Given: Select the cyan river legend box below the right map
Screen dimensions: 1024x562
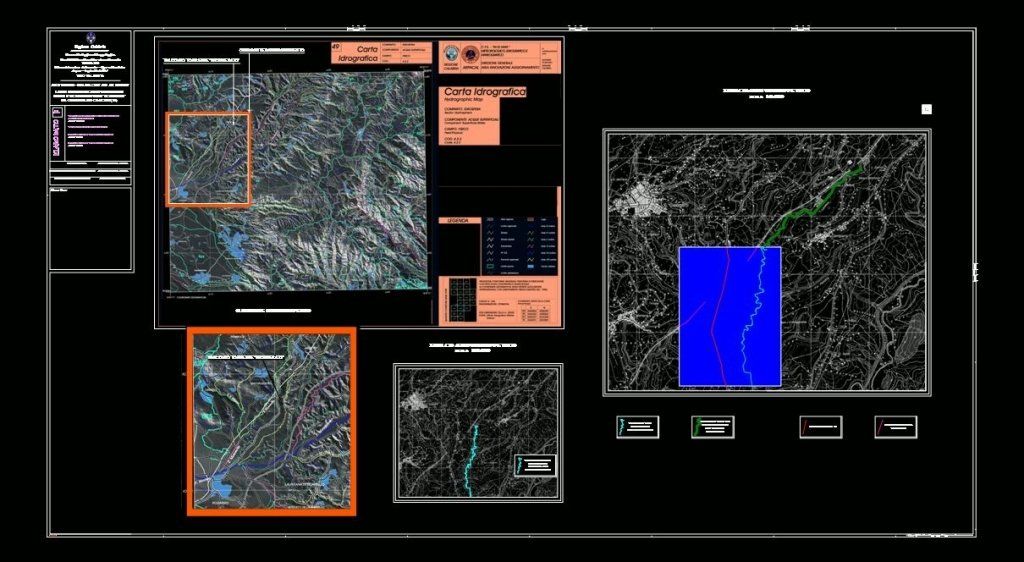Looking at the screenshot, I should tap(637, 427).
